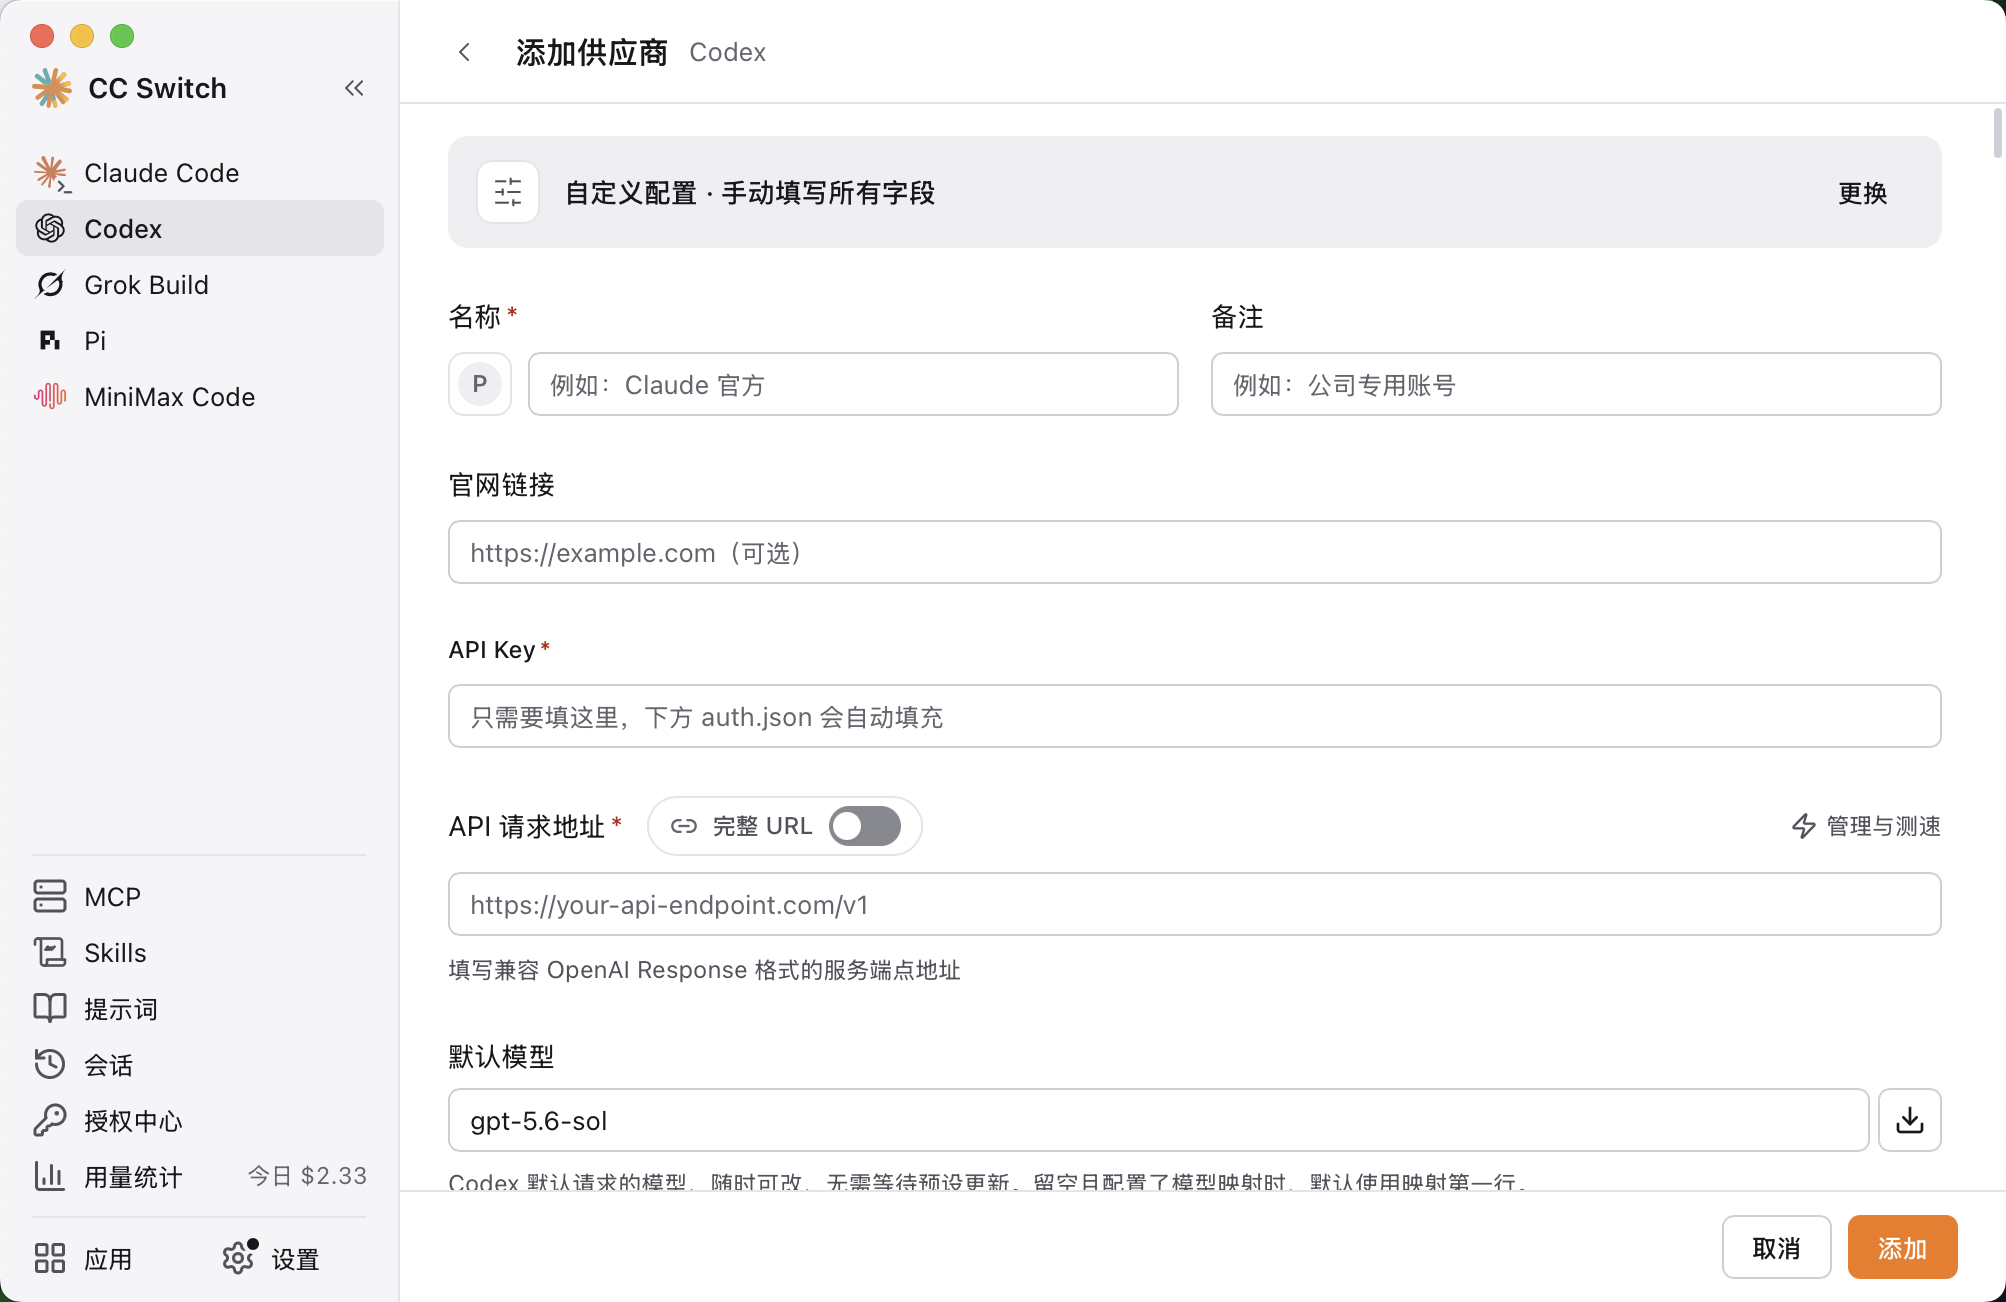Viewport: 2006px width, 1302px height.
Task: Click the 自定义配置 sliders icon
Action: (x=508, y=192)
